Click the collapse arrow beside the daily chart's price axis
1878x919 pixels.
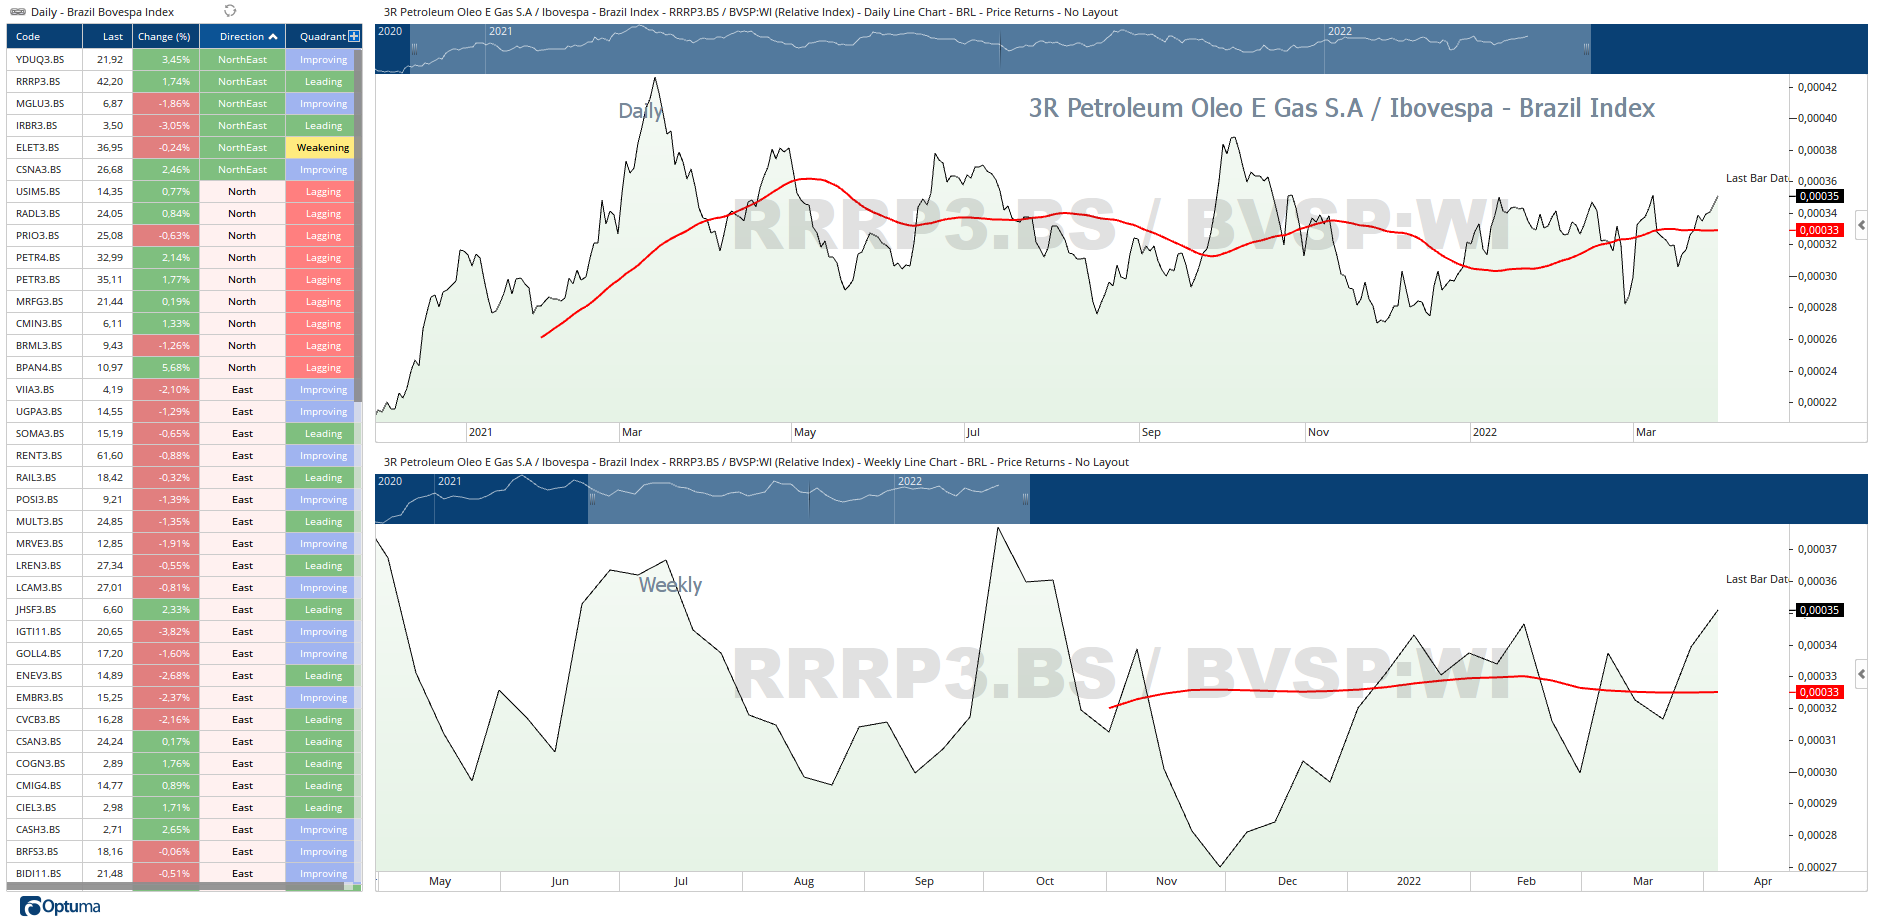point(1862,226)
